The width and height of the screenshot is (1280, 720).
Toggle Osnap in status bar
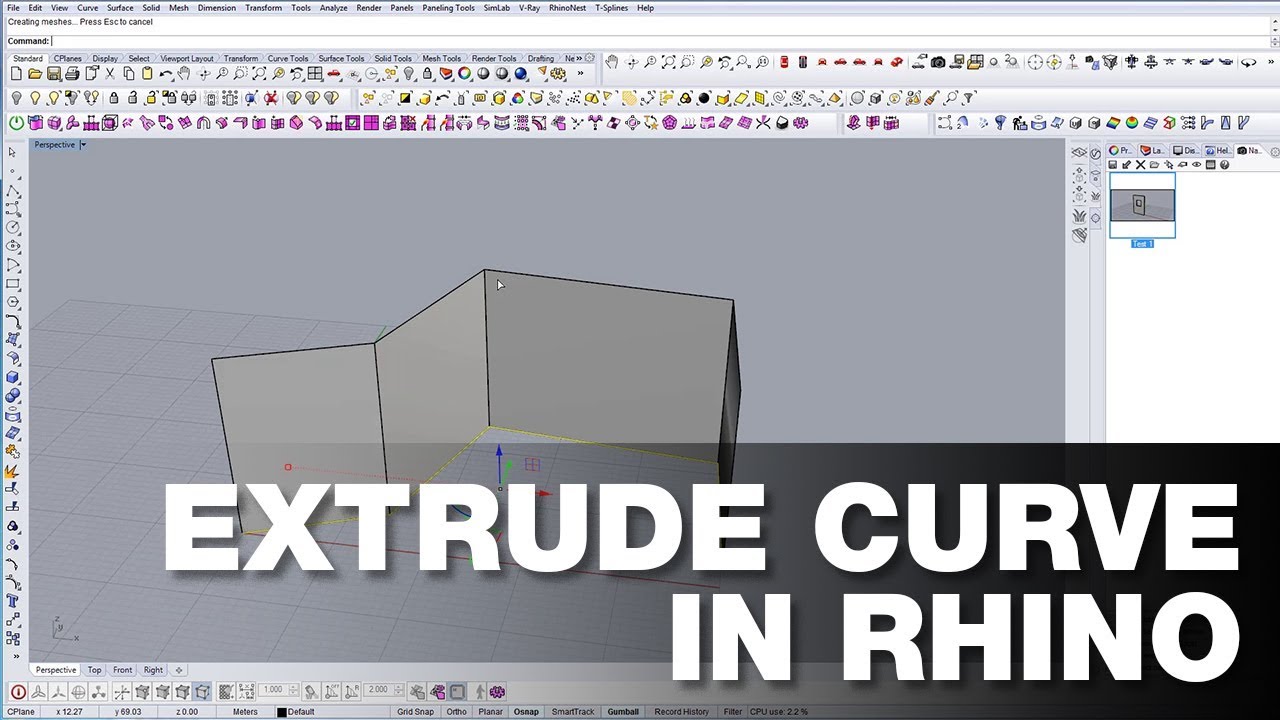pyautogui.click(x=526, y=712)
